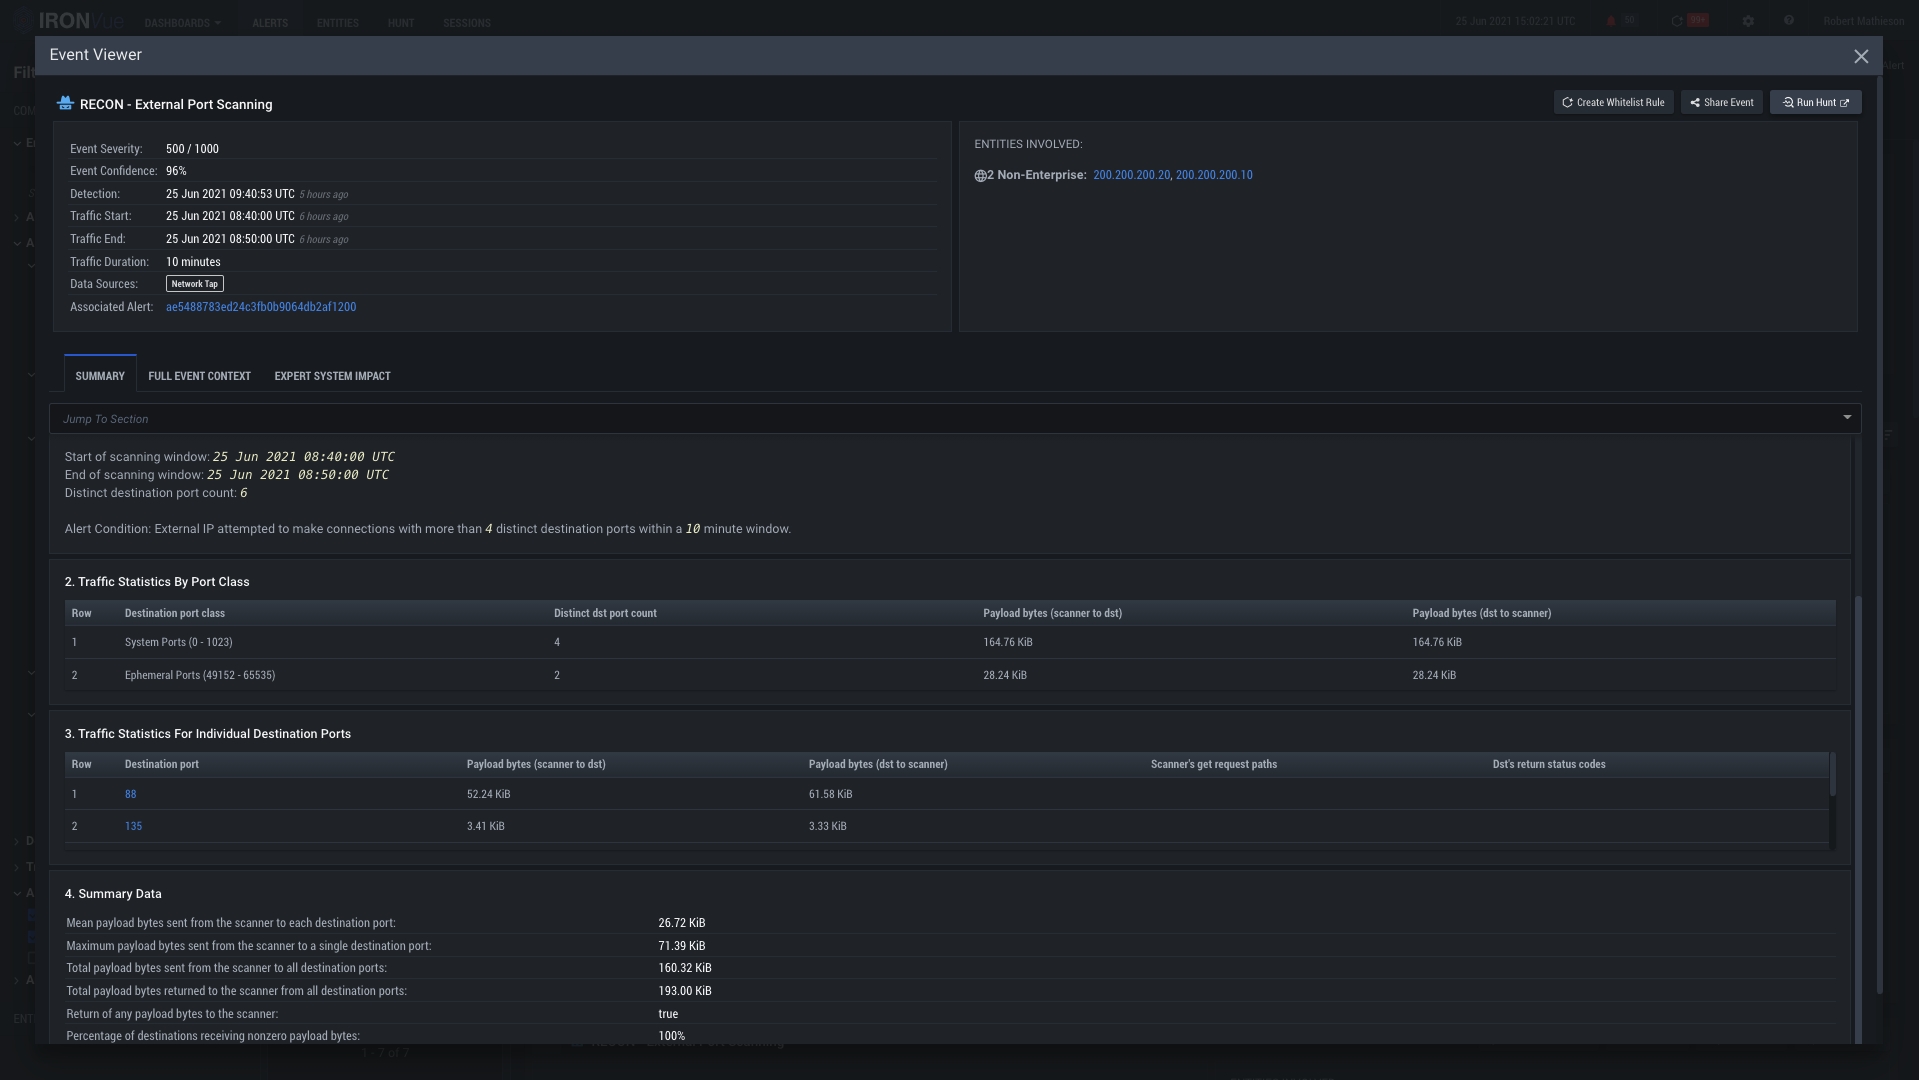The width and height of the screenshot is (1919, 1080).
Task: Open entity 200.200.200.20 link
Action: [x=1131, y=175]
